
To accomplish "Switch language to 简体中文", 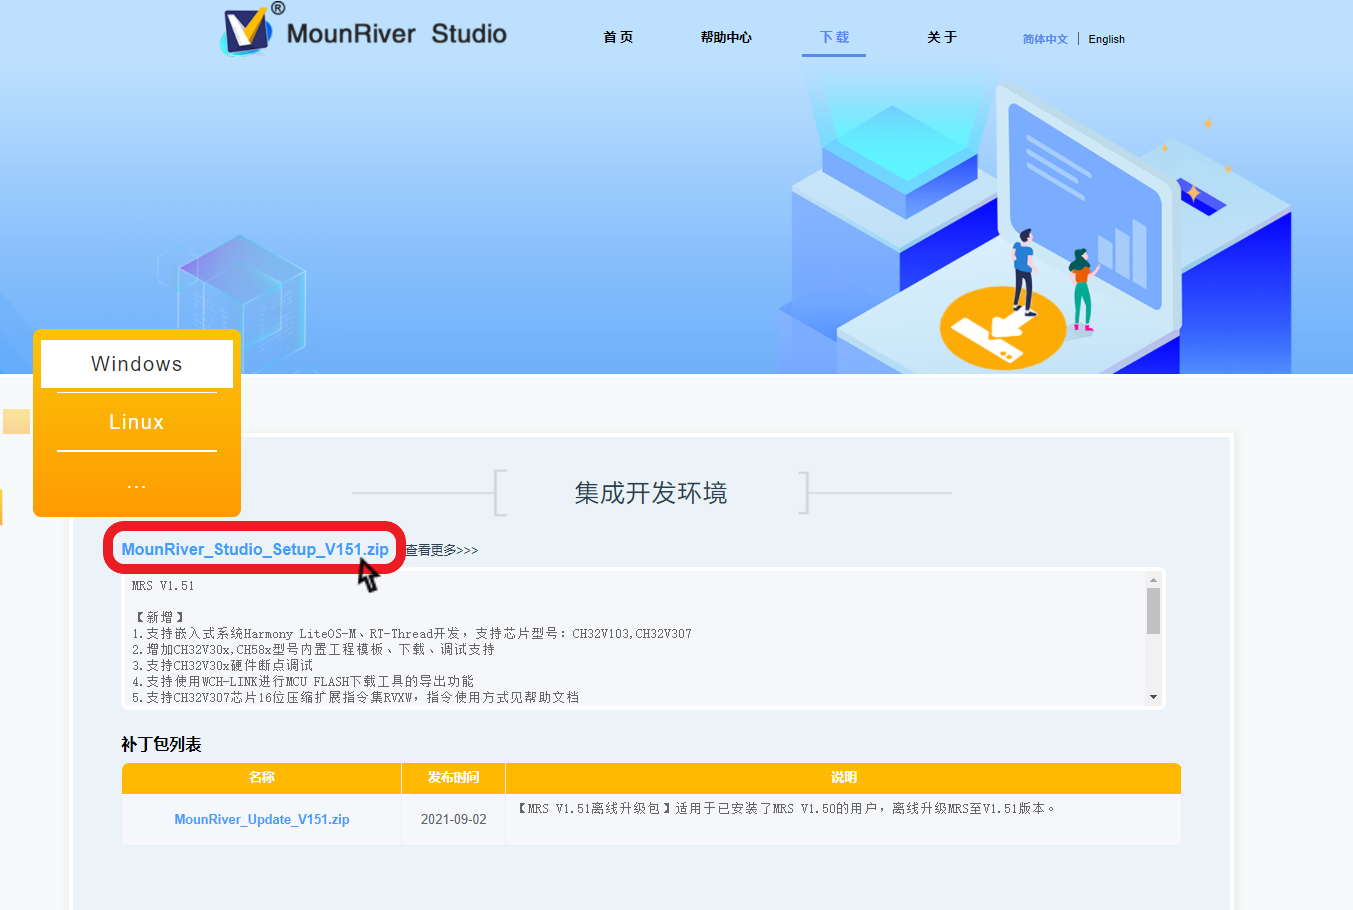I will (x=1045, y=39).
